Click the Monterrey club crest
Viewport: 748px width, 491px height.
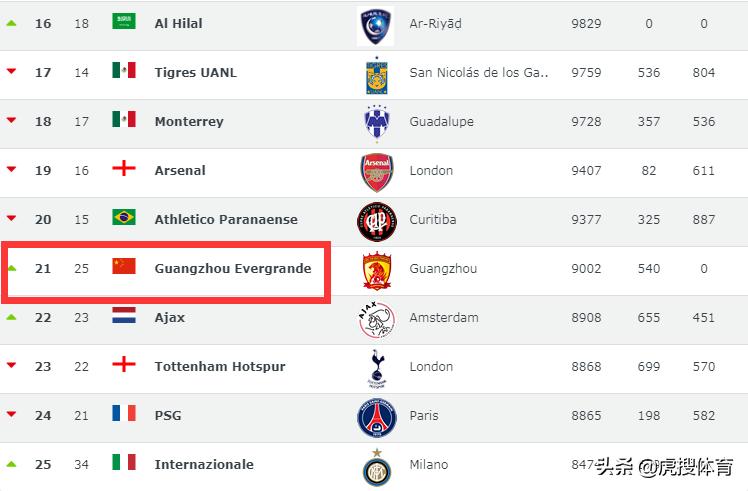[376, 123]
